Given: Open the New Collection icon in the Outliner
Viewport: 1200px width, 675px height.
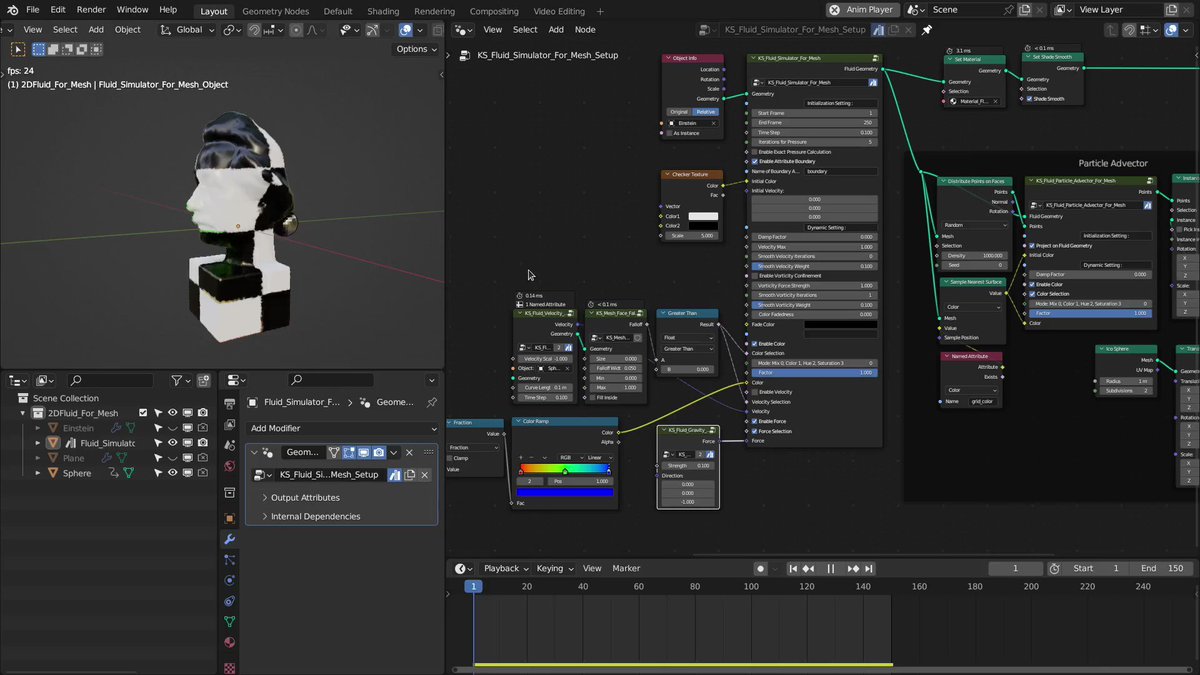Looking at the screenshot, I should pyautogui.click(x=204, y=380).
